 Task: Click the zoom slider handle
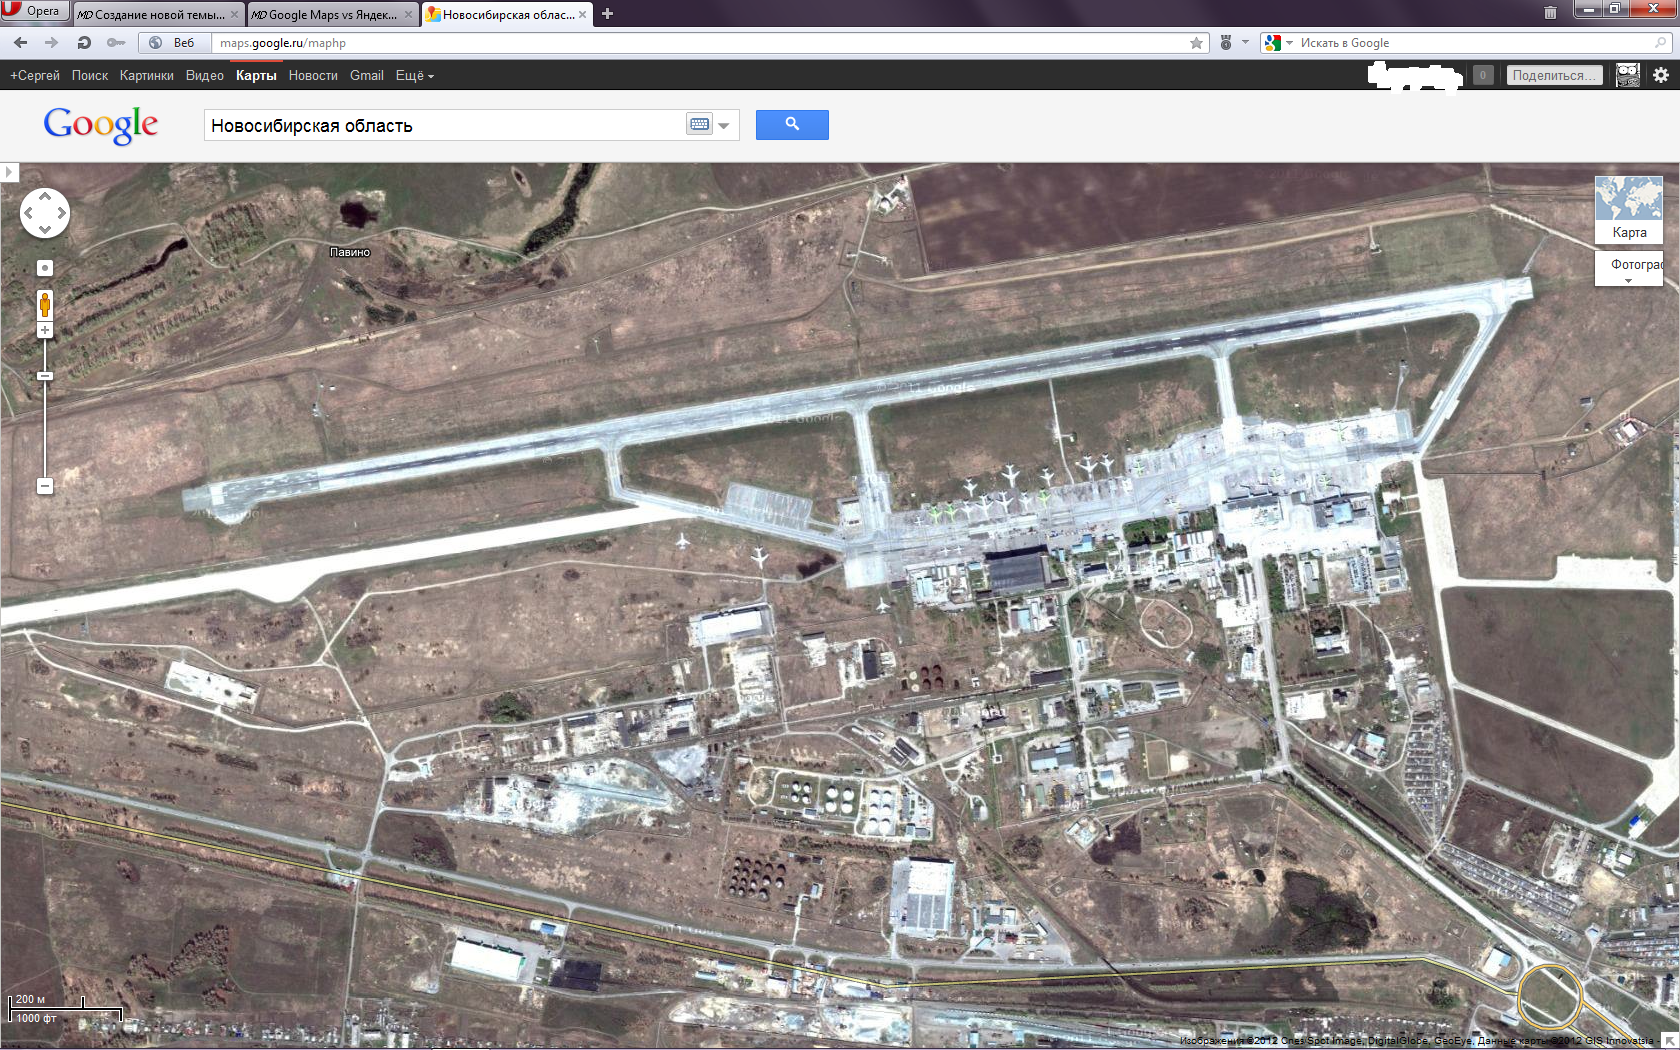45,376
